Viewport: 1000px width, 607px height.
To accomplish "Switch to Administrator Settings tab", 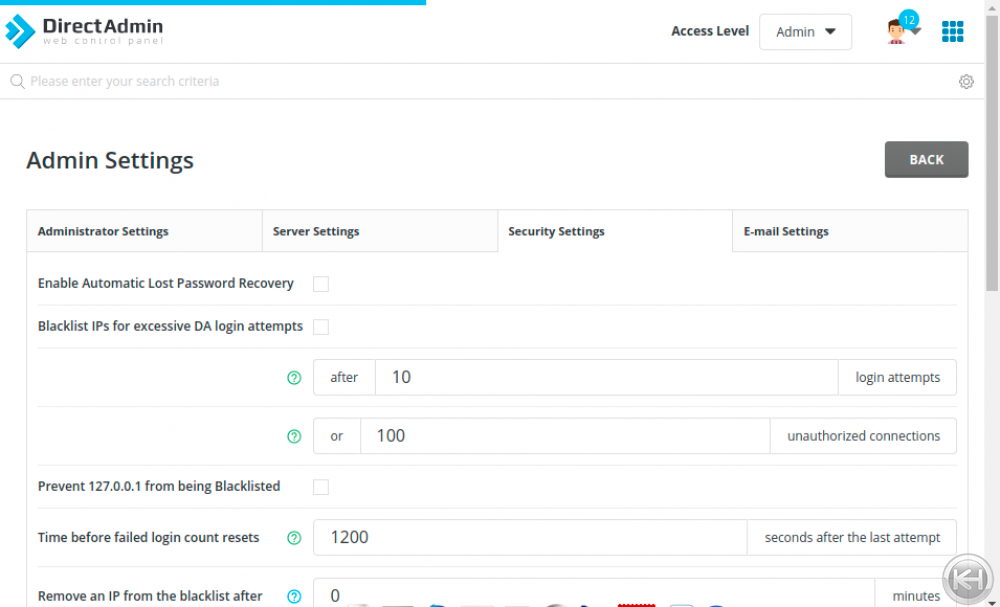I will 144,232.
